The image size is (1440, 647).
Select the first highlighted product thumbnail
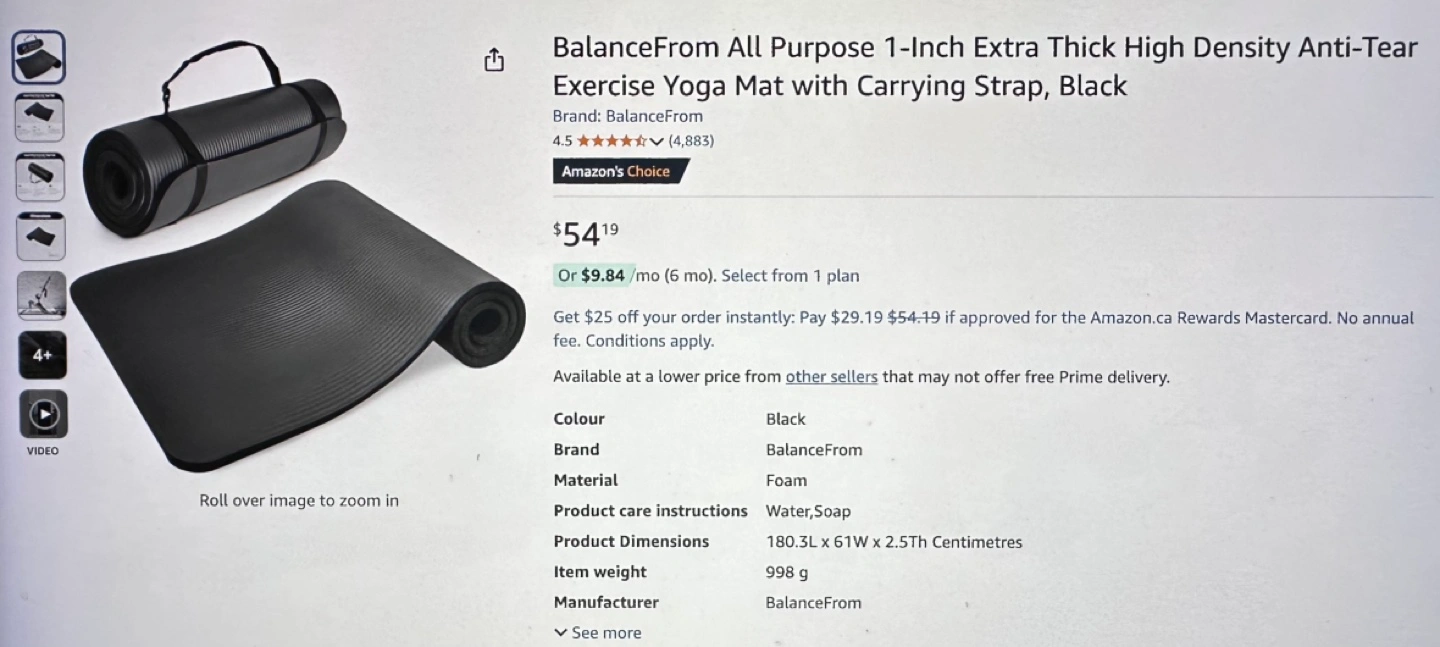tap(39, 57)
